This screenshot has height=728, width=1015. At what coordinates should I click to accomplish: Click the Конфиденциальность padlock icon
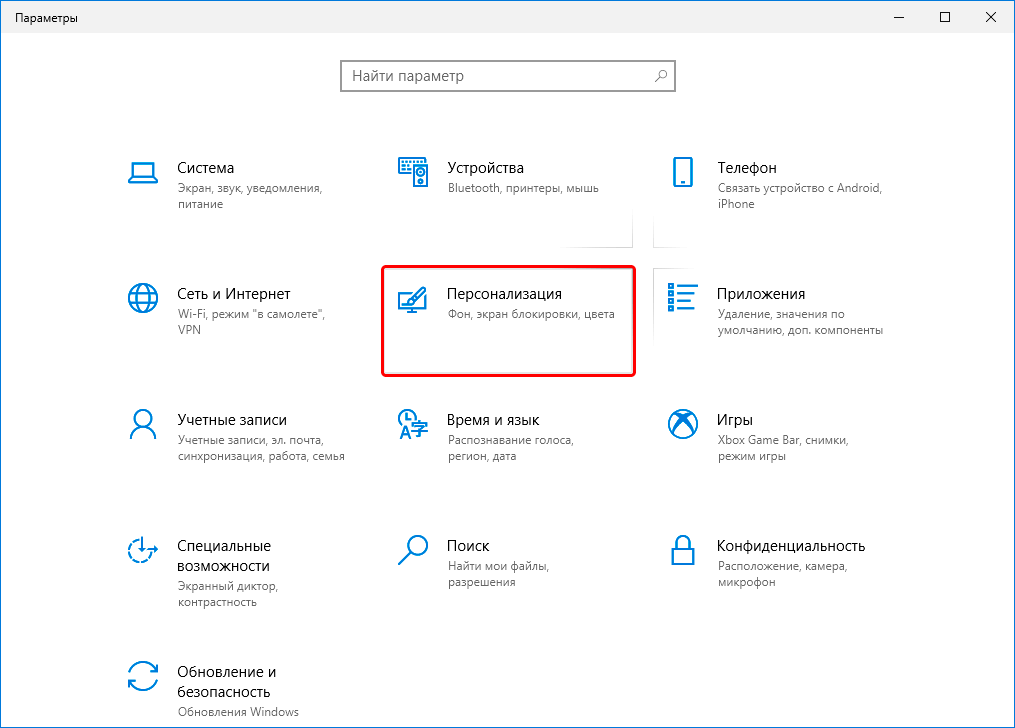683,549
